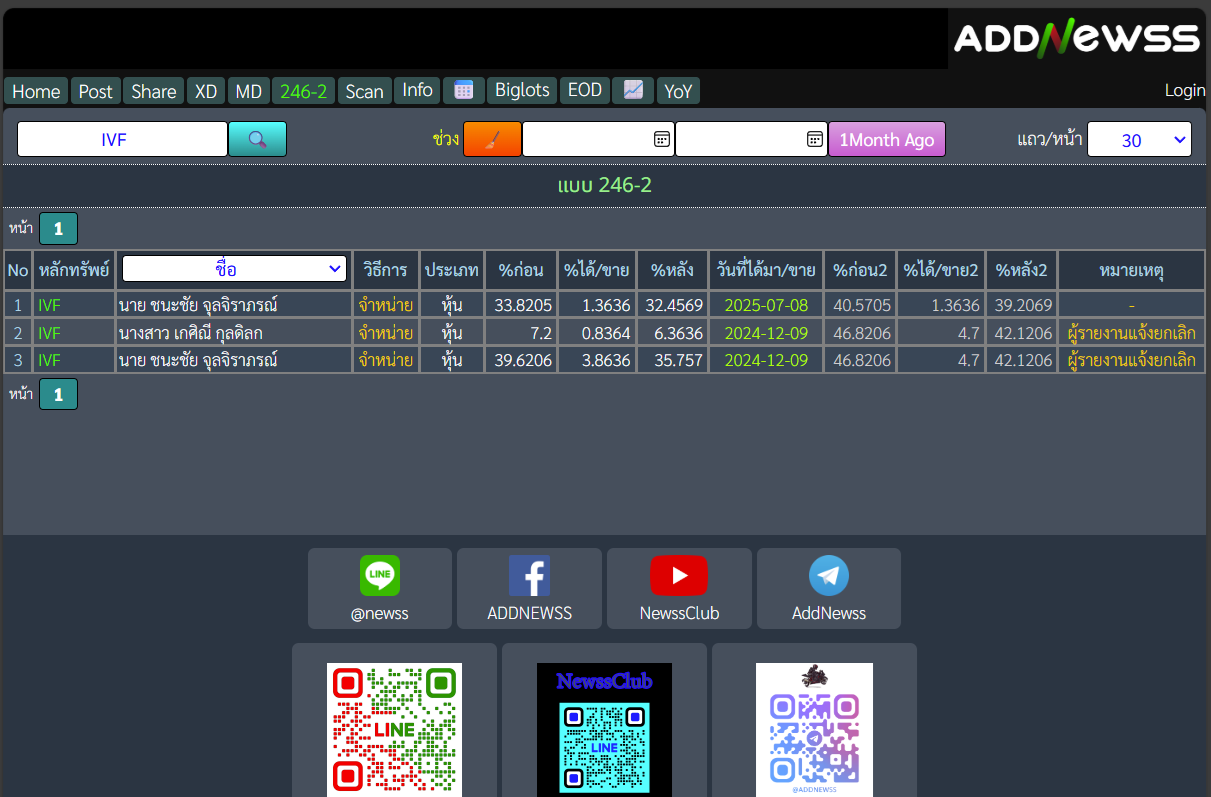Open the rows-per-page dropdown showing 30
Screen dimensions: 1211x797
1139,140
